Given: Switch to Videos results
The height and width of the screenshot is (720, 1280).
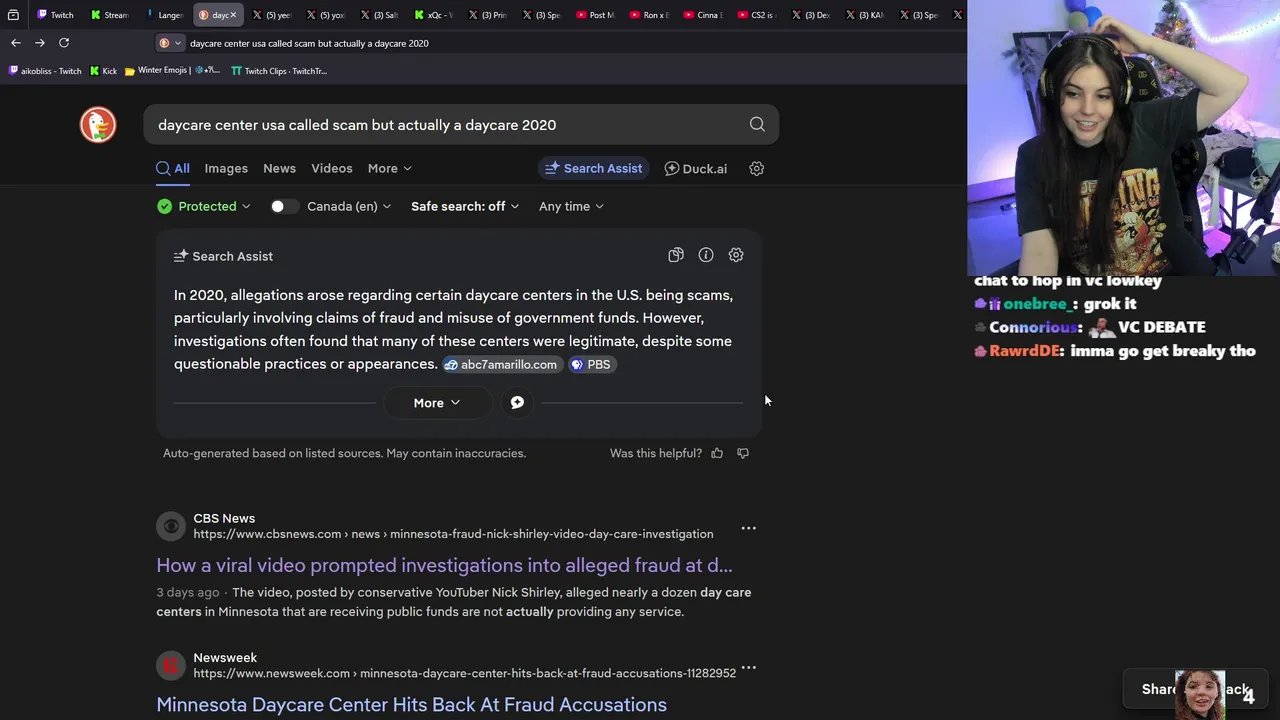Looking at the screenshot, I should [x=331, y=168].
